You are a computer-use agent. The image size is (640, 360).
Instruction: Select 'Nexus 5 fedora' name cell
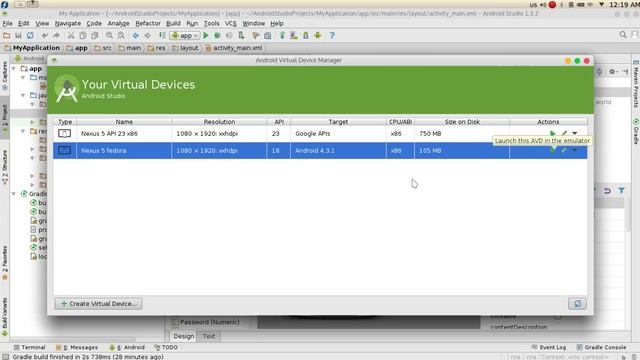coord(124,151)
